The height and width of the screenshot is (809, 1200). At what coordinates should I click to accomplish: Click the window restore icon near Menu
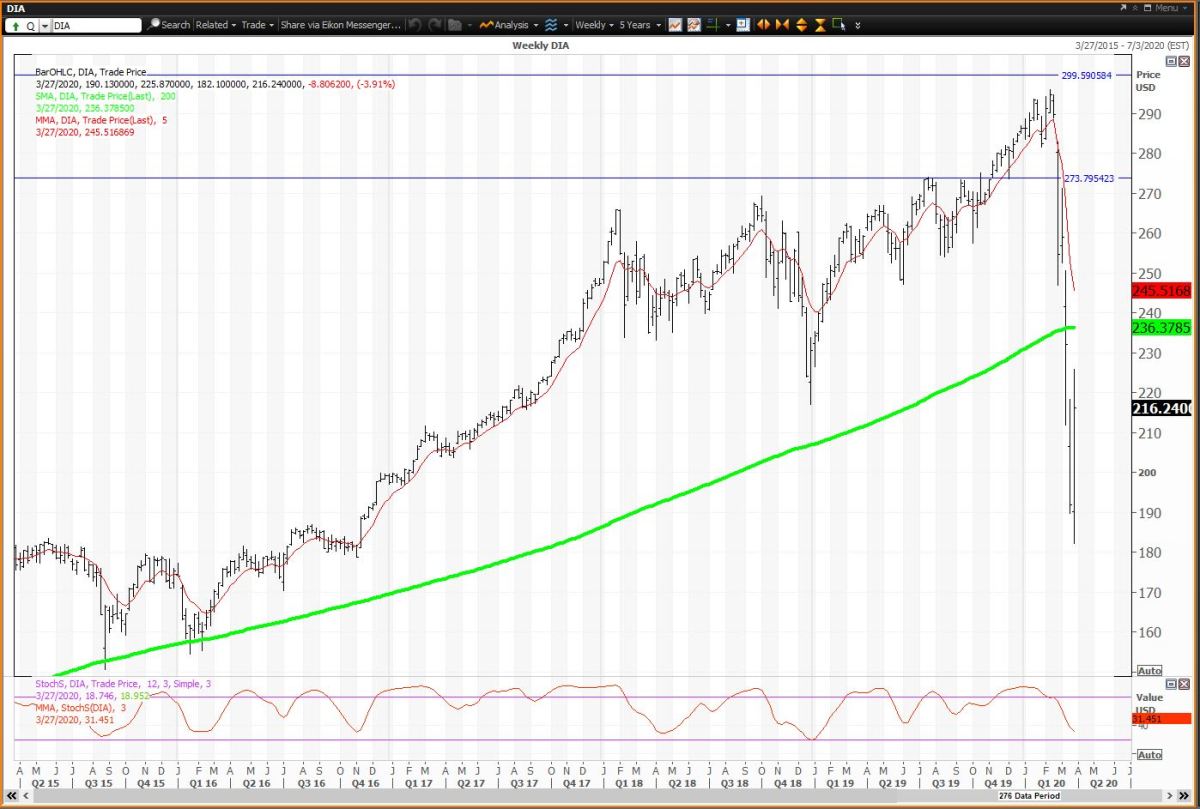[1147, 8]
